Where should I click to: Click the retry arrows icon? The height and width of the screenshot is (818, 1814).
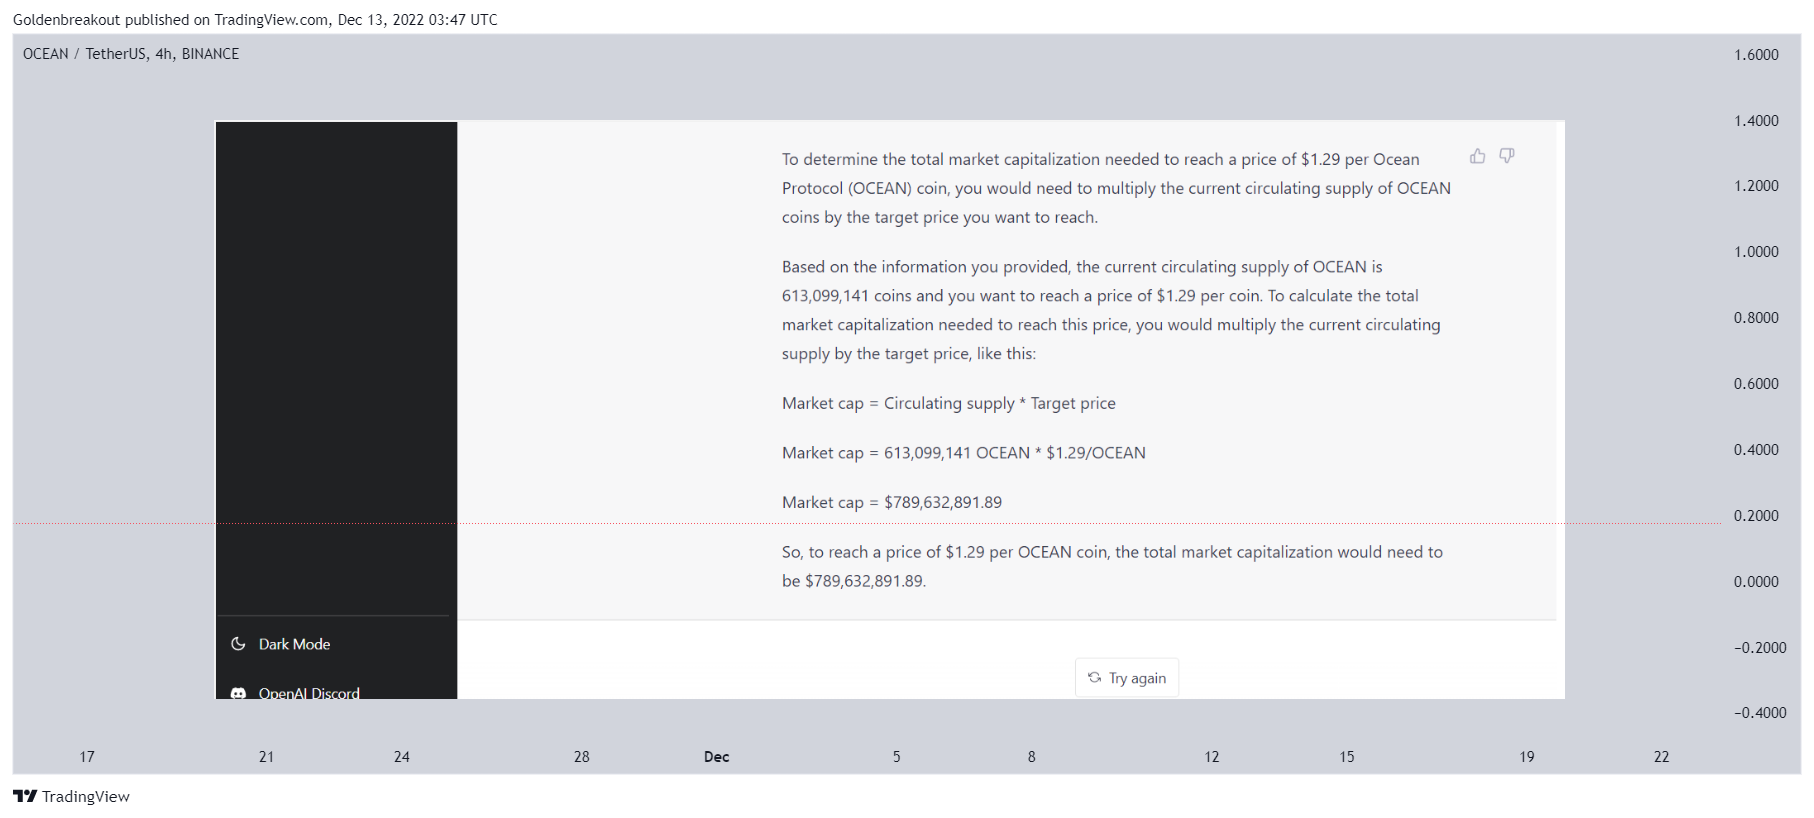[1094, 678]
